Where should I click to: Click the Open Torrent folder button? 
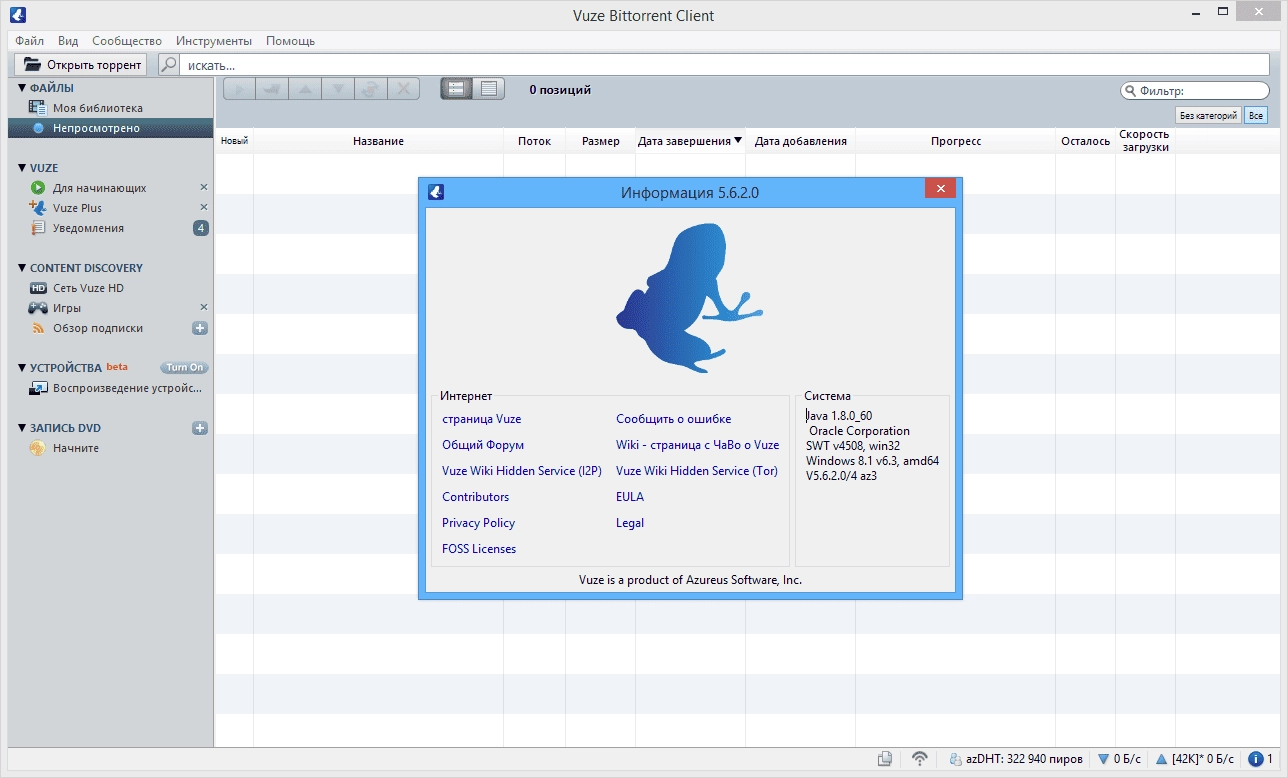coord(80,65)
